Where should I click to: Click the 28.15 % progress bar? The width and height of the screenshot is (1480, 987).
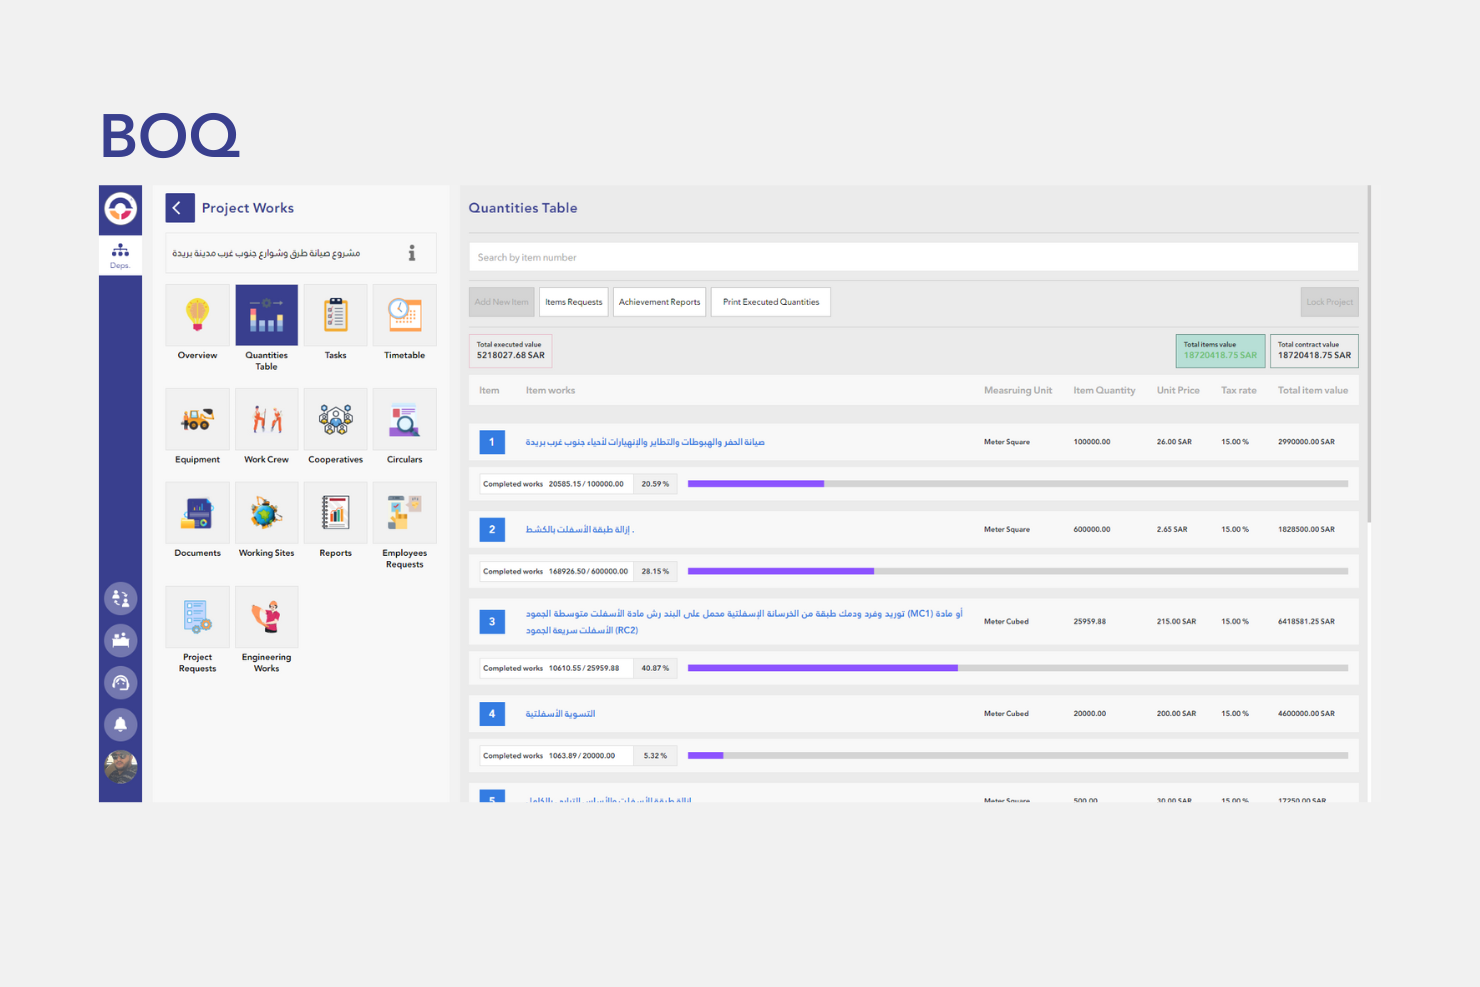coord(1018,572)
